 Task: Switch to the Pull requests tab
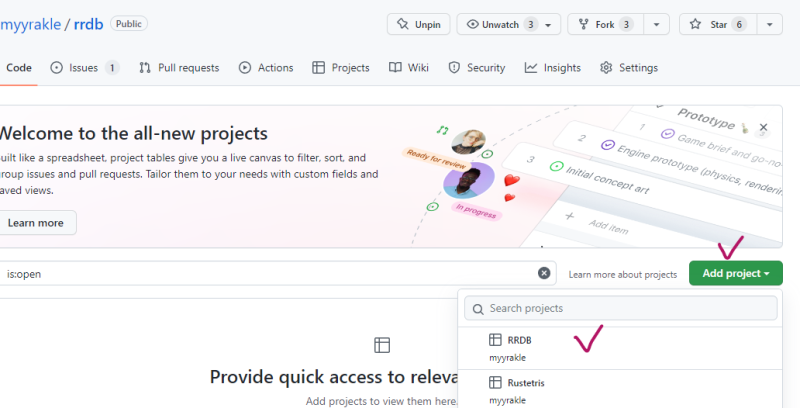(x=179, y=68)
